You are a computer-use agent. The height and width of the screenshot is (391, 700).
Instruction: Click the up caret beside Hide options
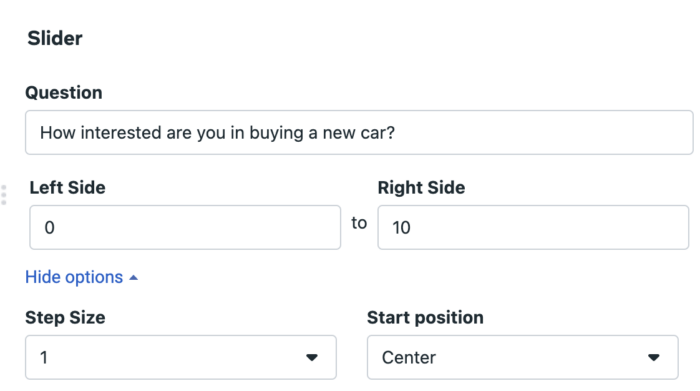[133, 278]
